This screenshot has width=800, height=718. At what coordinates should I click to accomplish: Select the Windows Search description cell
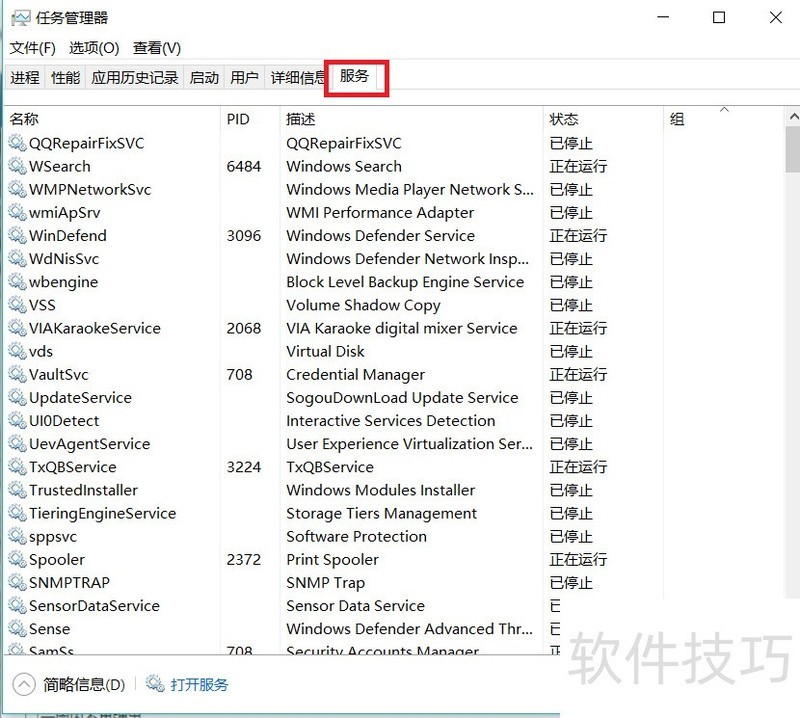click(344, 166)
